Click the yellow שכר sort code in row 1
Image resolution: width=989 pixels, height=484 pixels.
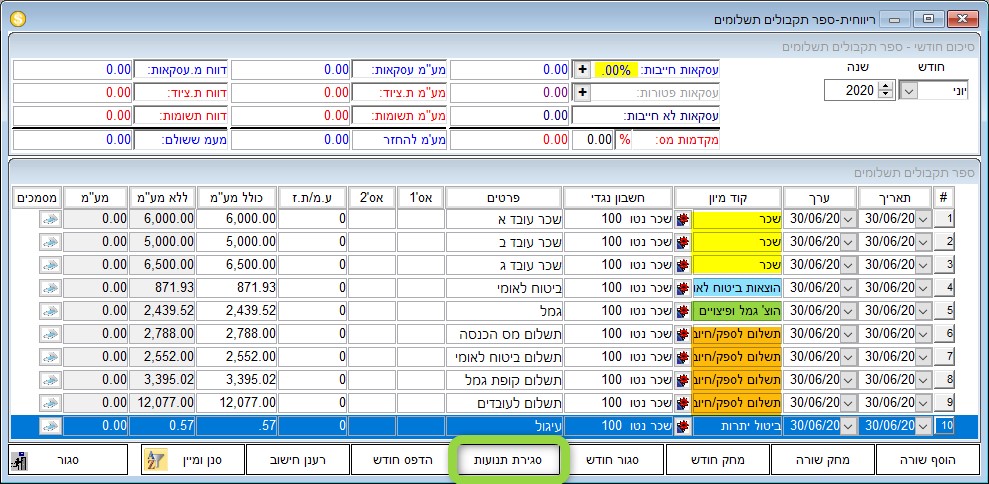737,220
